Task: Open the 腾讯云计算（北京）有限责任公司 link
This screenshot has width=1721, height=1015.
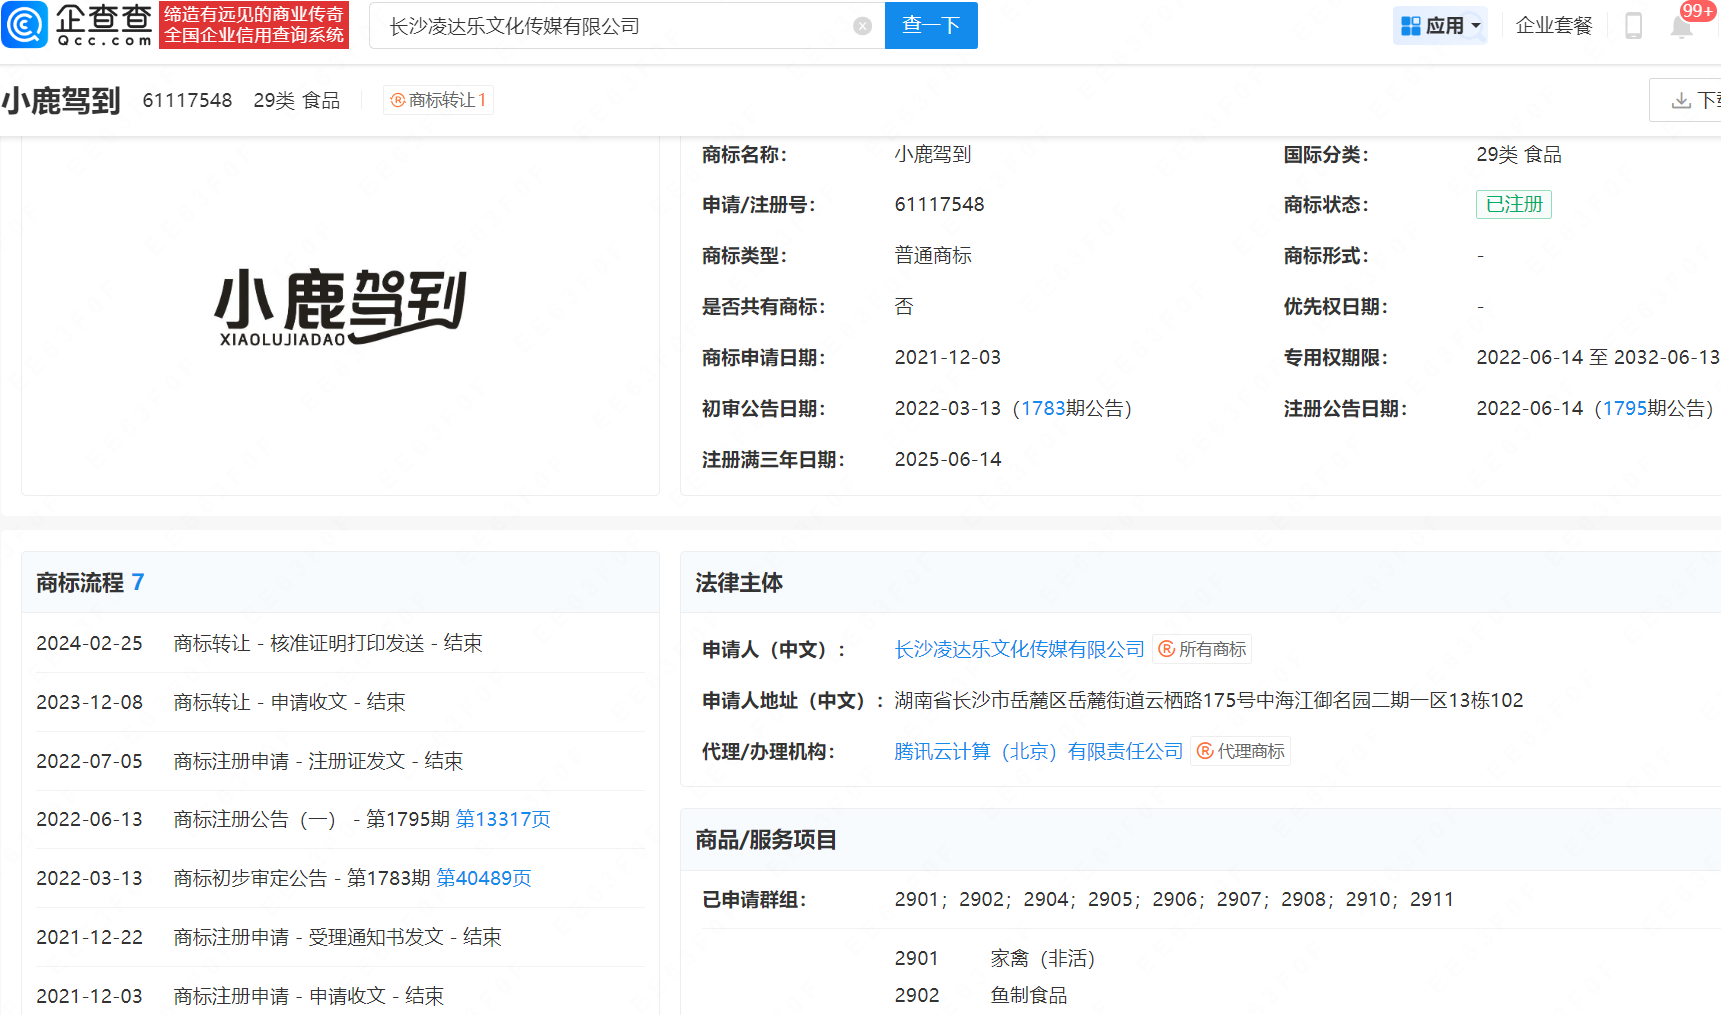Action: 1038,751
